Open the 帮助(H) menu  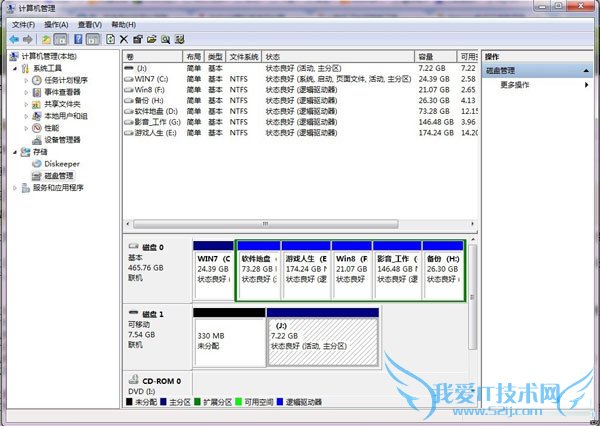[x=124, y=25]
